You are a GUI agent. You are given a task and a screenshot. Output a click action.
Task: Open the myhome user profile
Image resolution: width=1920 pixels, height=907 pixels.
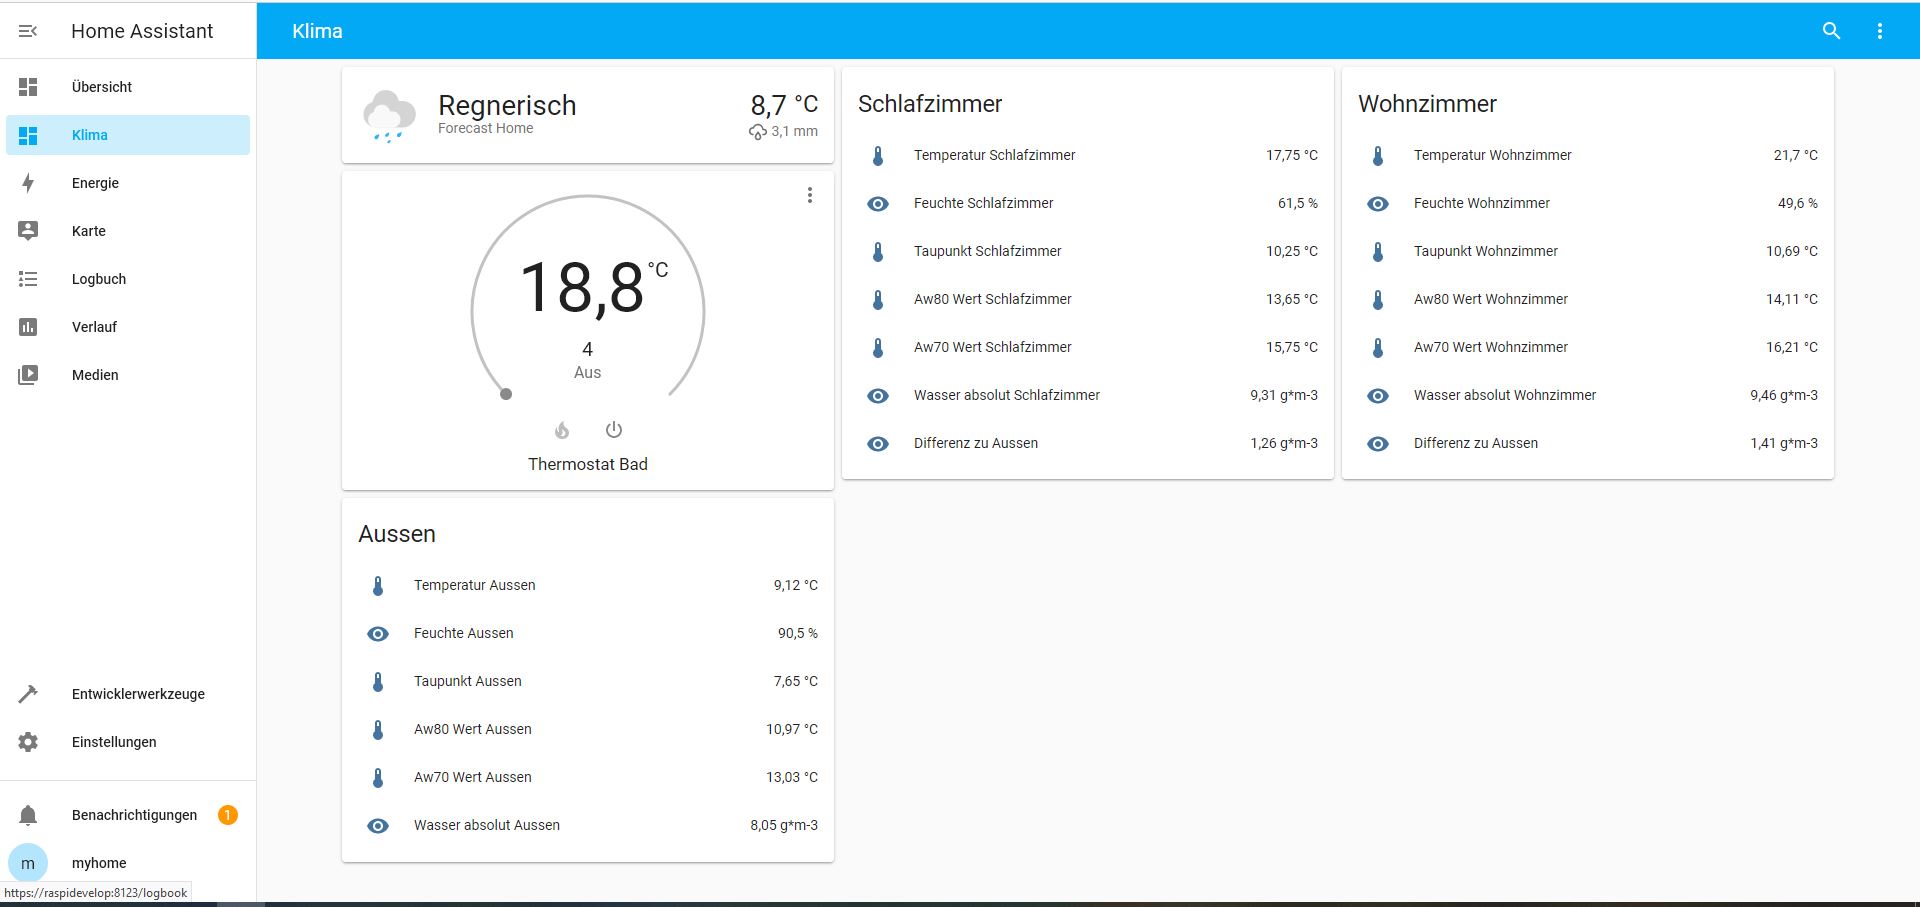pyautogui.click(x=128, y=863)
